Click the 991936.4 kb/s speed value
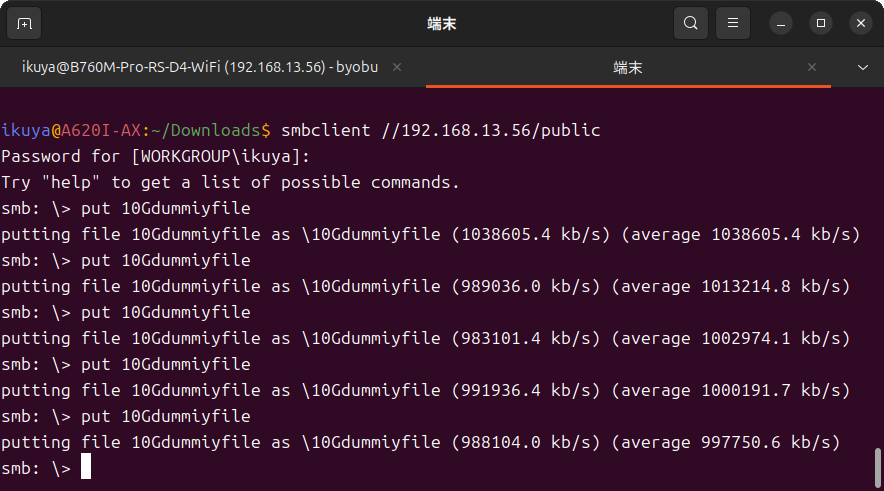This screenshot has width=884, height=491. pyautogui.click(x=526, y=390)
